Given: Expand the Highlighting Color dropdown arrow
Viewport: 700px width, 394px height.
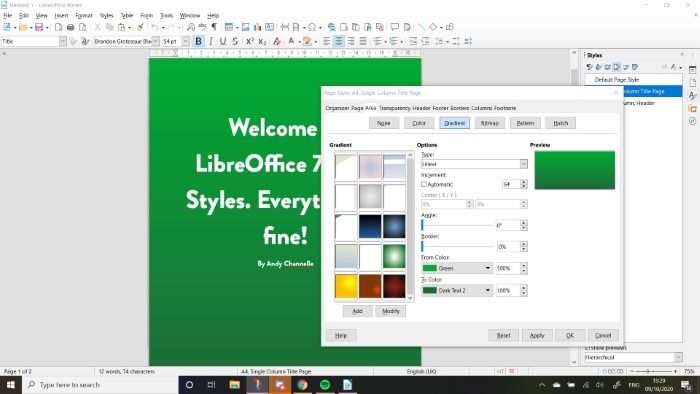Looking at the screenshot, I should (x=315, y=41).
